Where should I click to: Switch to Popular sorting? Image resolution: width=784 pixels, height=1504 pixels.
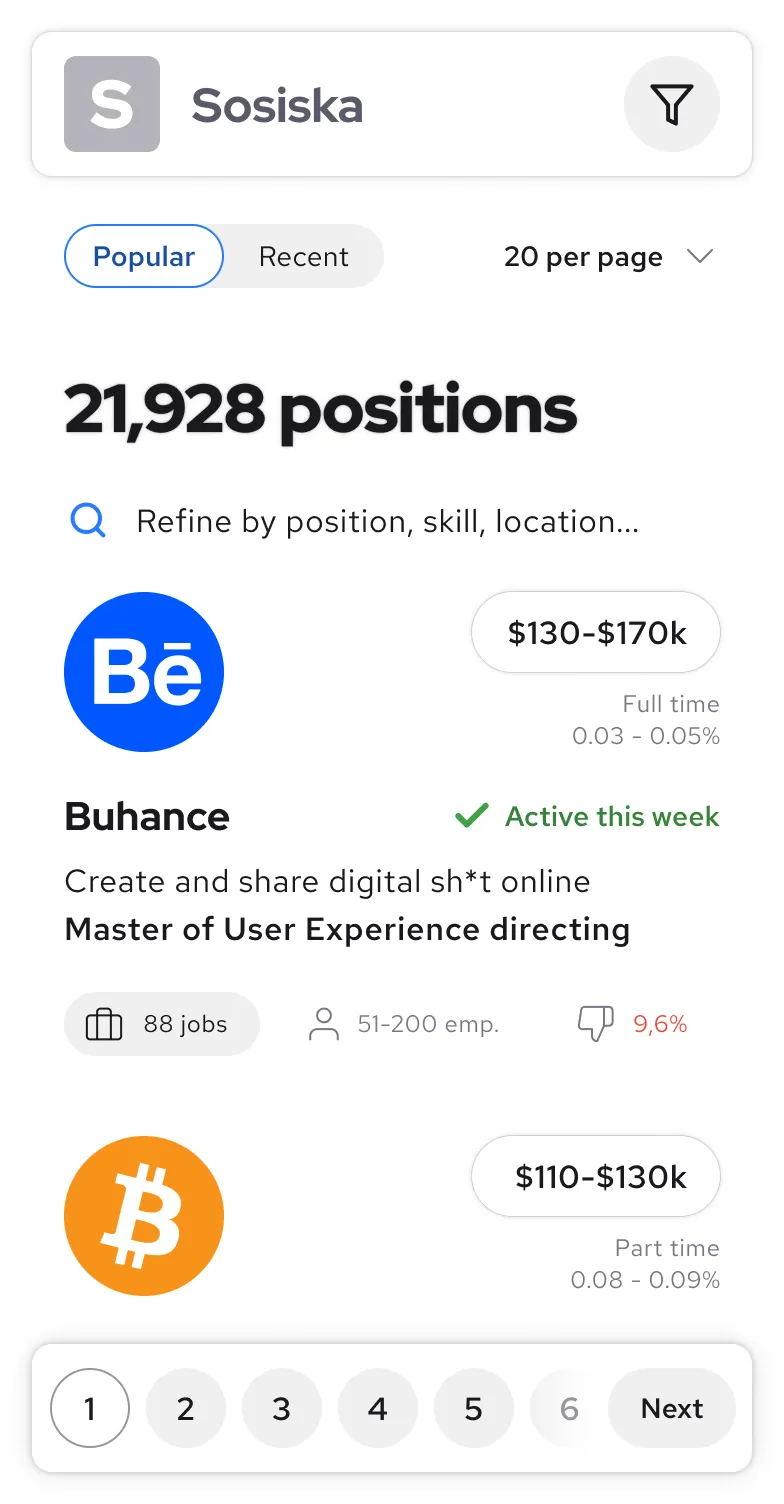[144, 256]
